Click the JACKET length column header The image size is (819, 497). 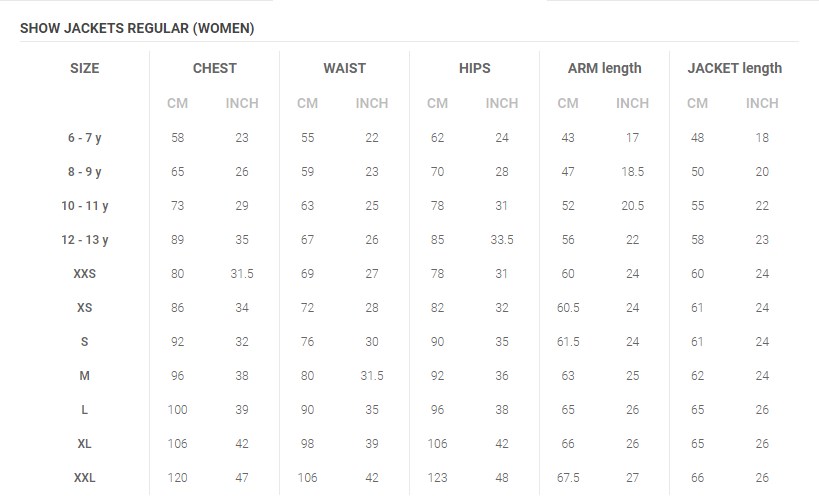coord(734,68)
